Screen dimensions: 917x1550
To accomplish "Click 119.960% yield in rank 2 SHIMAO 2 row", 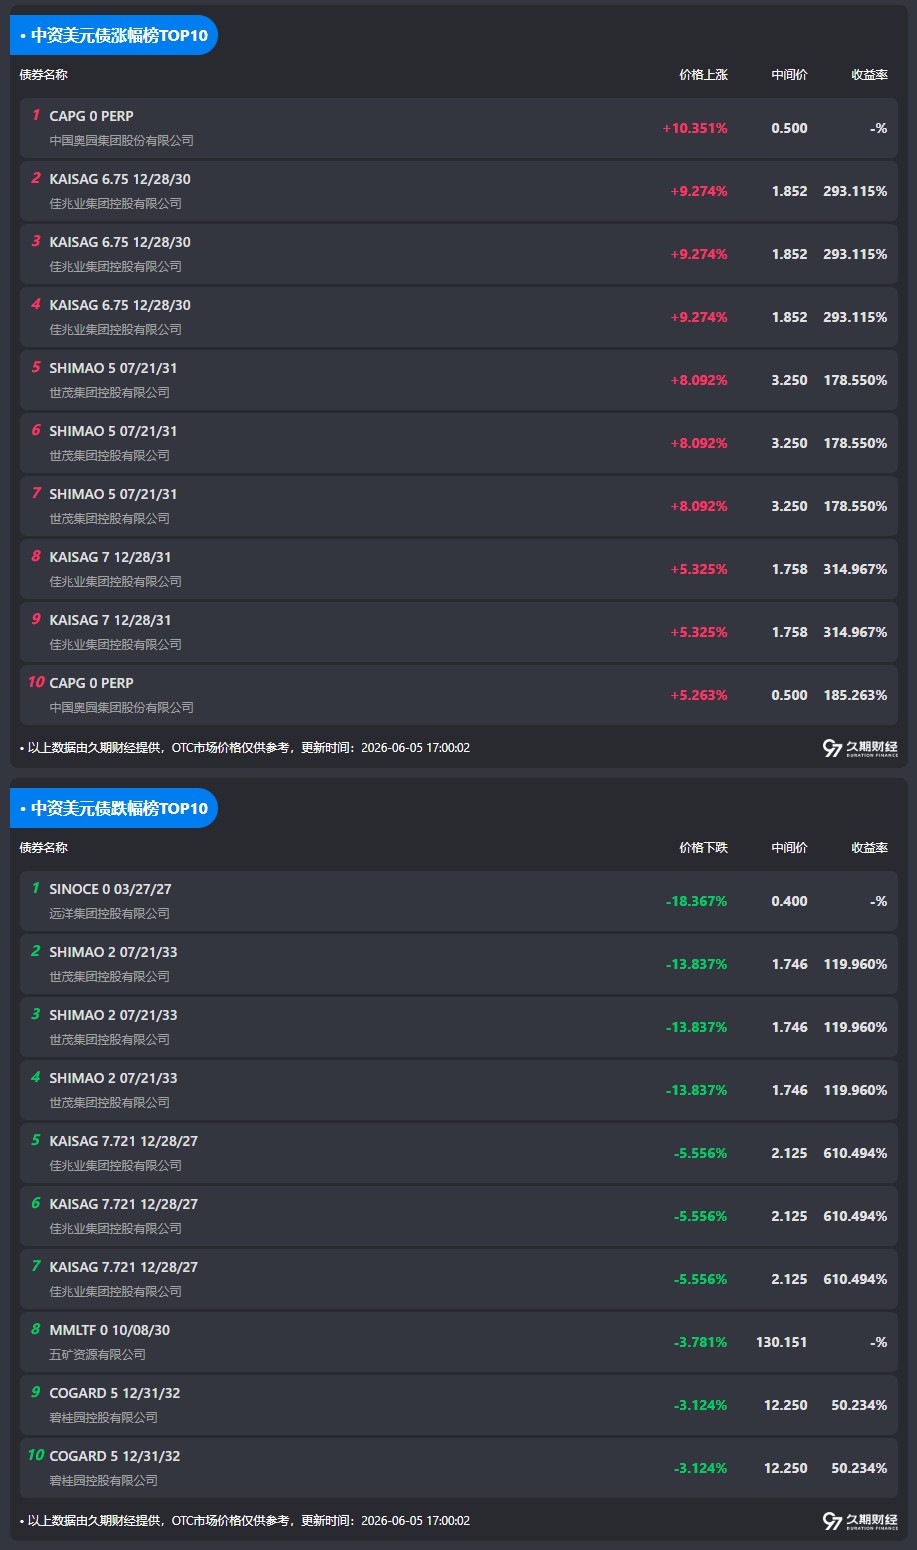I will point(855,964).
